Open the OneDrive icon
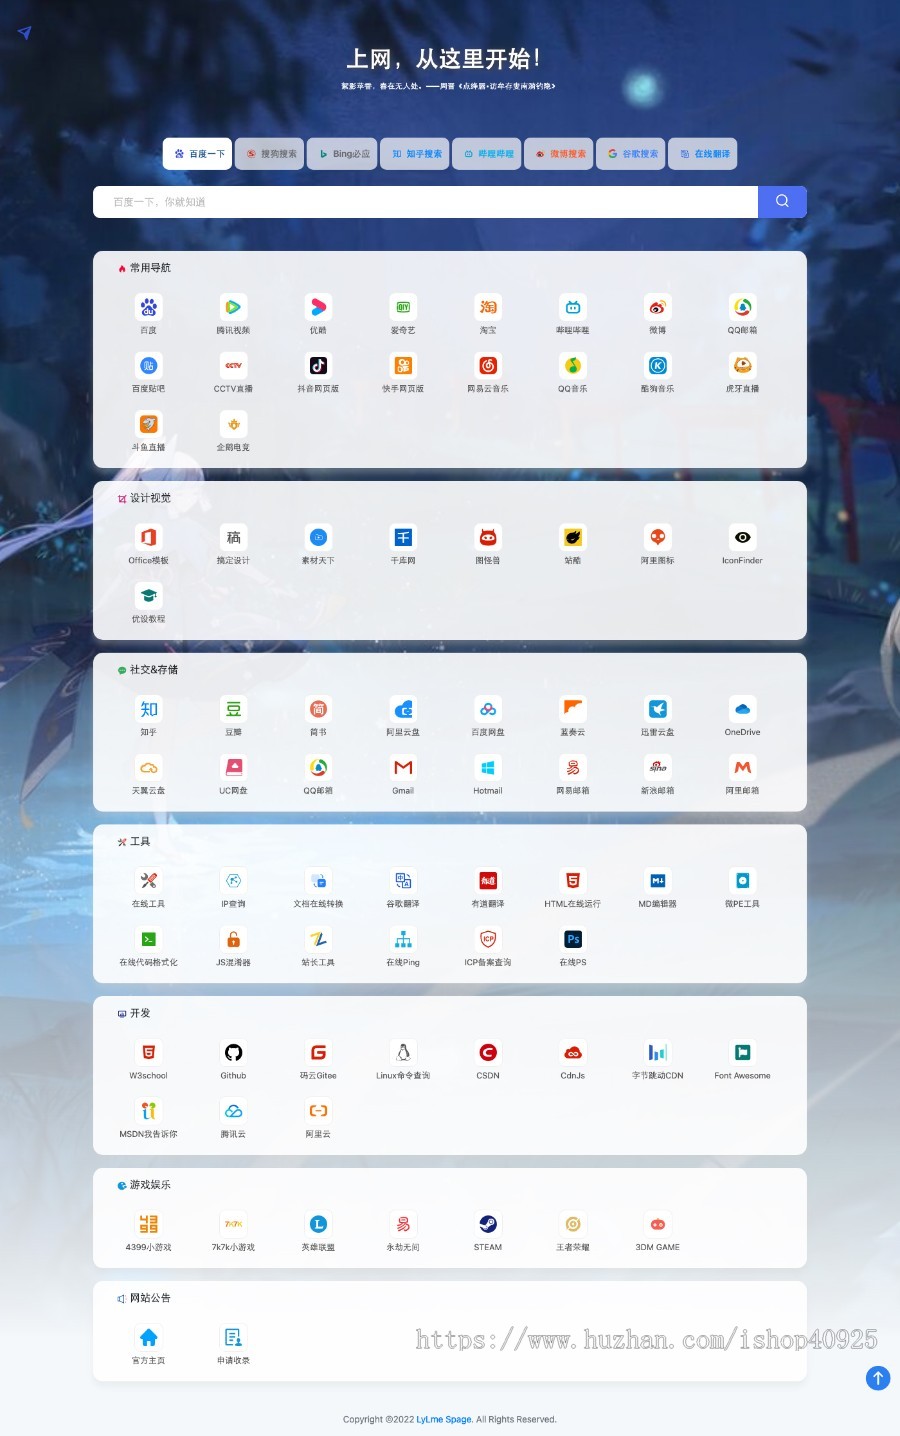The width and height of the screenshot is (900, 1436). point(742,709)
